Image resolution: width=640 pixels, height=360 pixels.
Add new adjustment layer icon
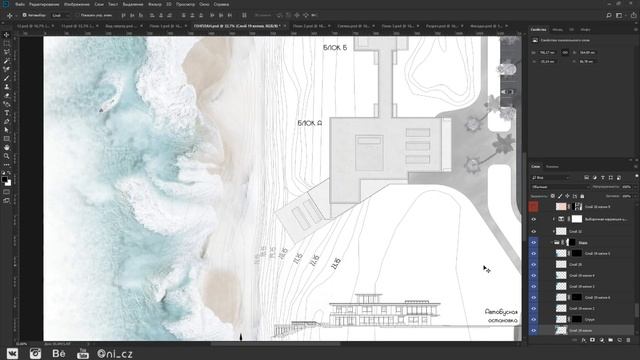click(602, 340)
